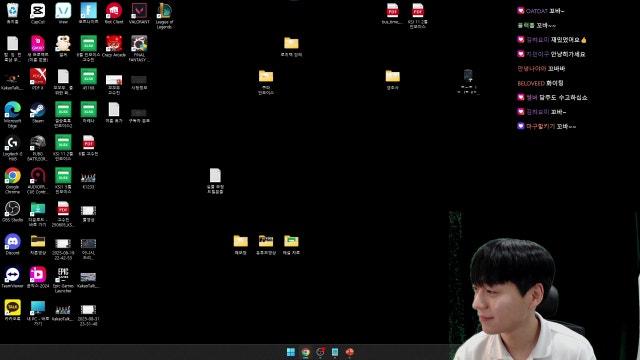
Task: Launch TeamViewer from the desktop
Action: [13, 278]
